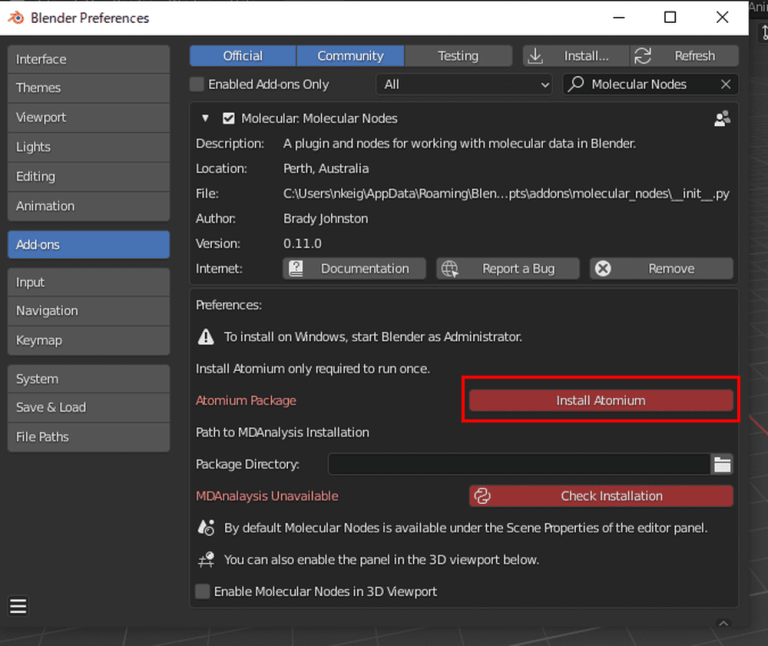Click the Refresh add-ons button
768x646 pixels.
coord(684,56)
